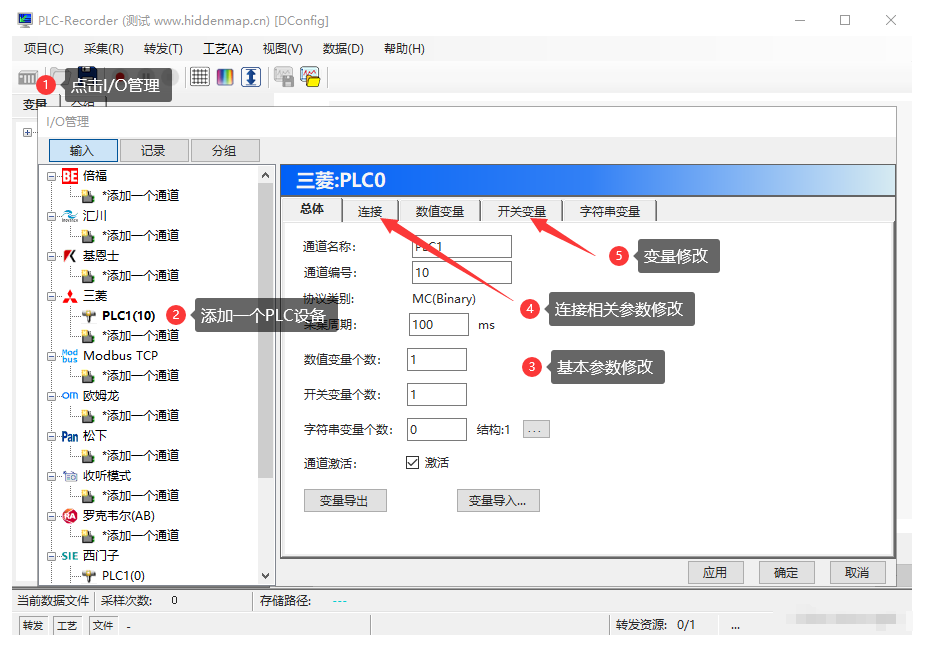Click the 应用 button

point(715,572)
